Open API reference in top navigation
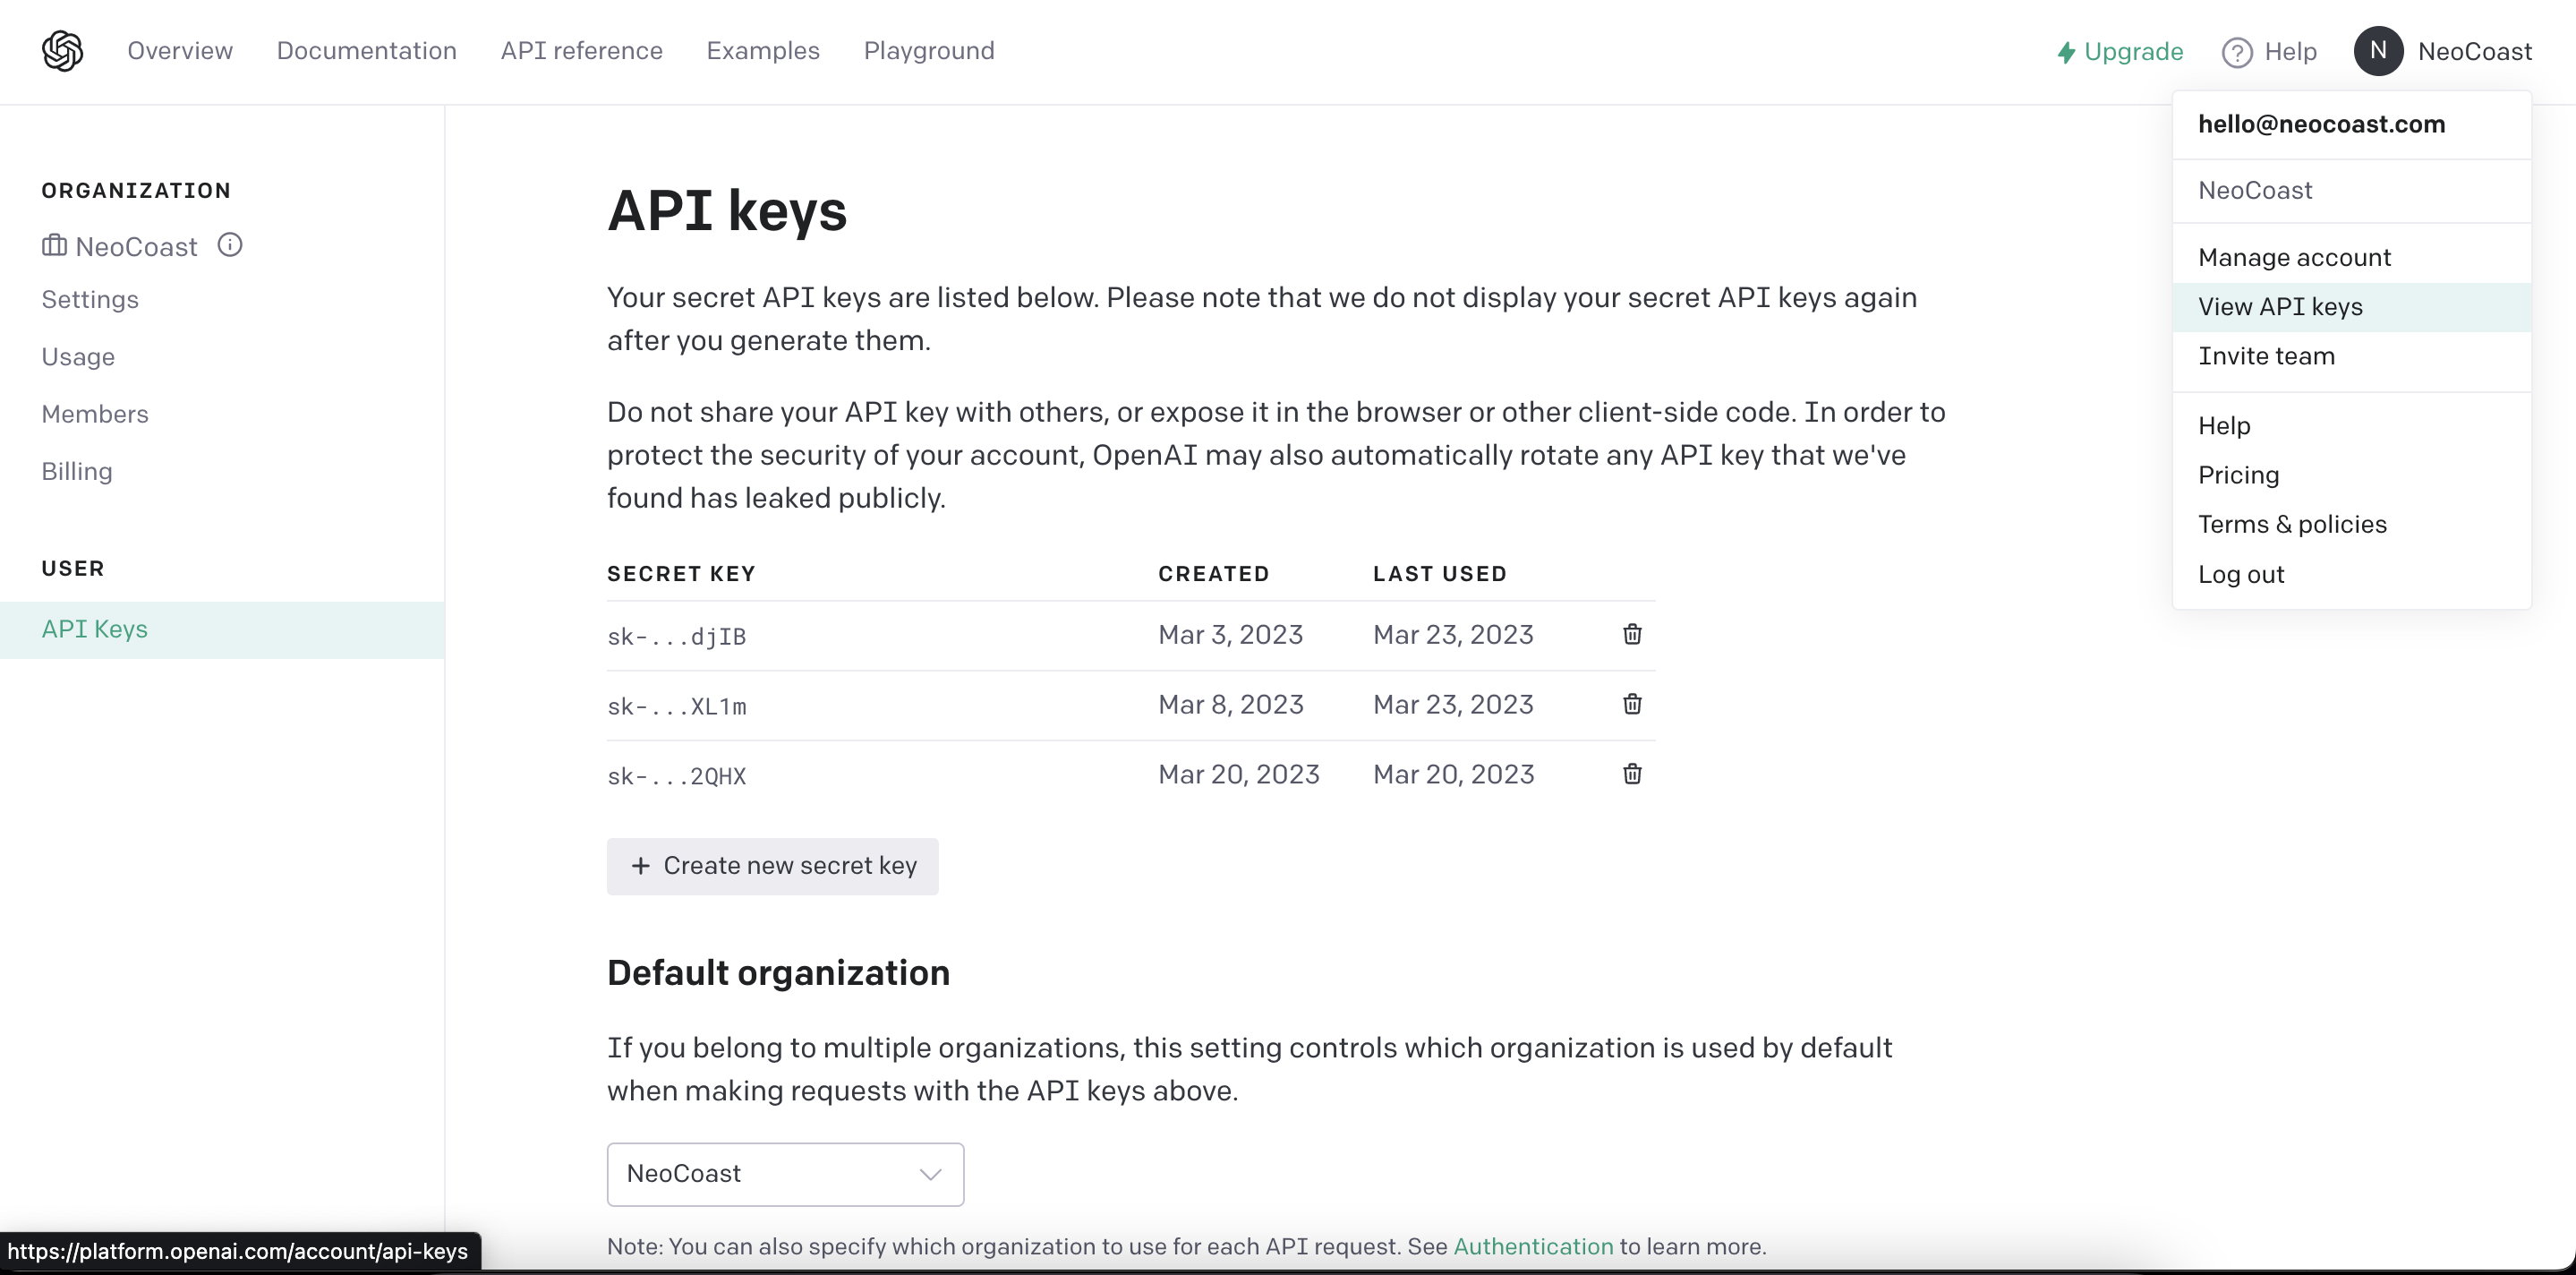The width and height of the screenshot is (2576, 1275). (x=582, y=51)
